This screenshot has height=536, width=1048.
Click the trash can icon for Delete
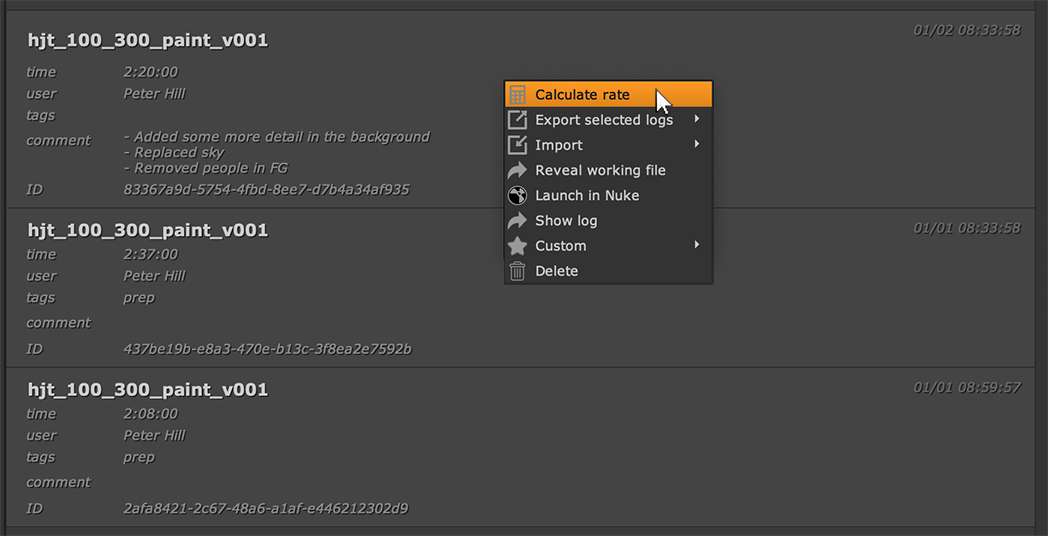click(517, 271)
